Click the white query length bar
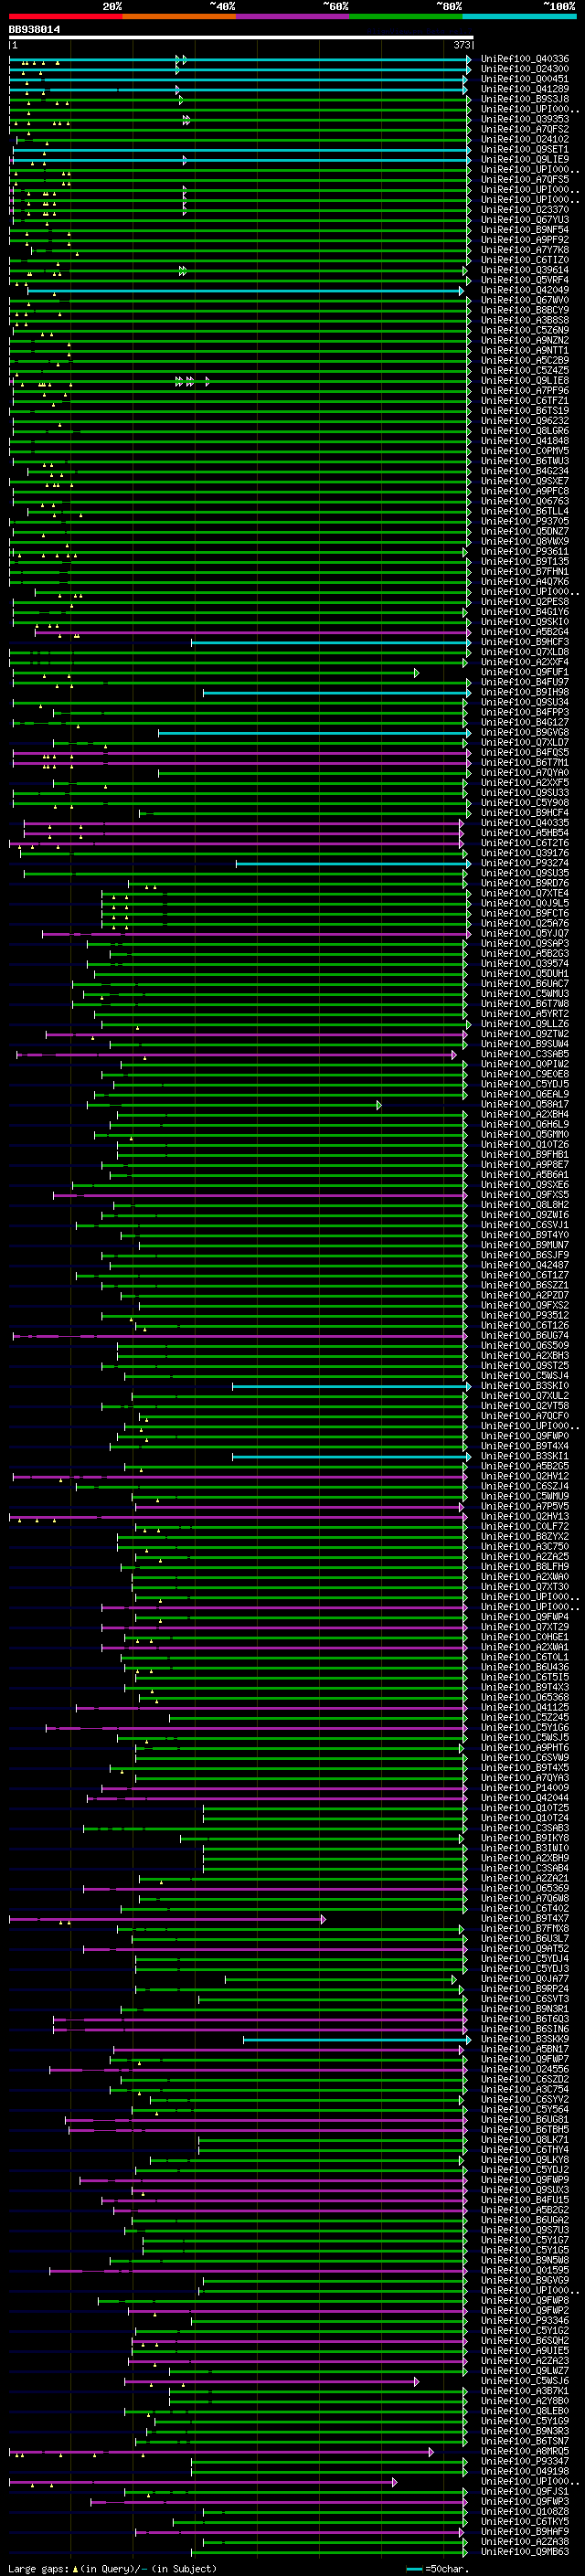This screenshot has width=585, height=2576. coord(241,38)
